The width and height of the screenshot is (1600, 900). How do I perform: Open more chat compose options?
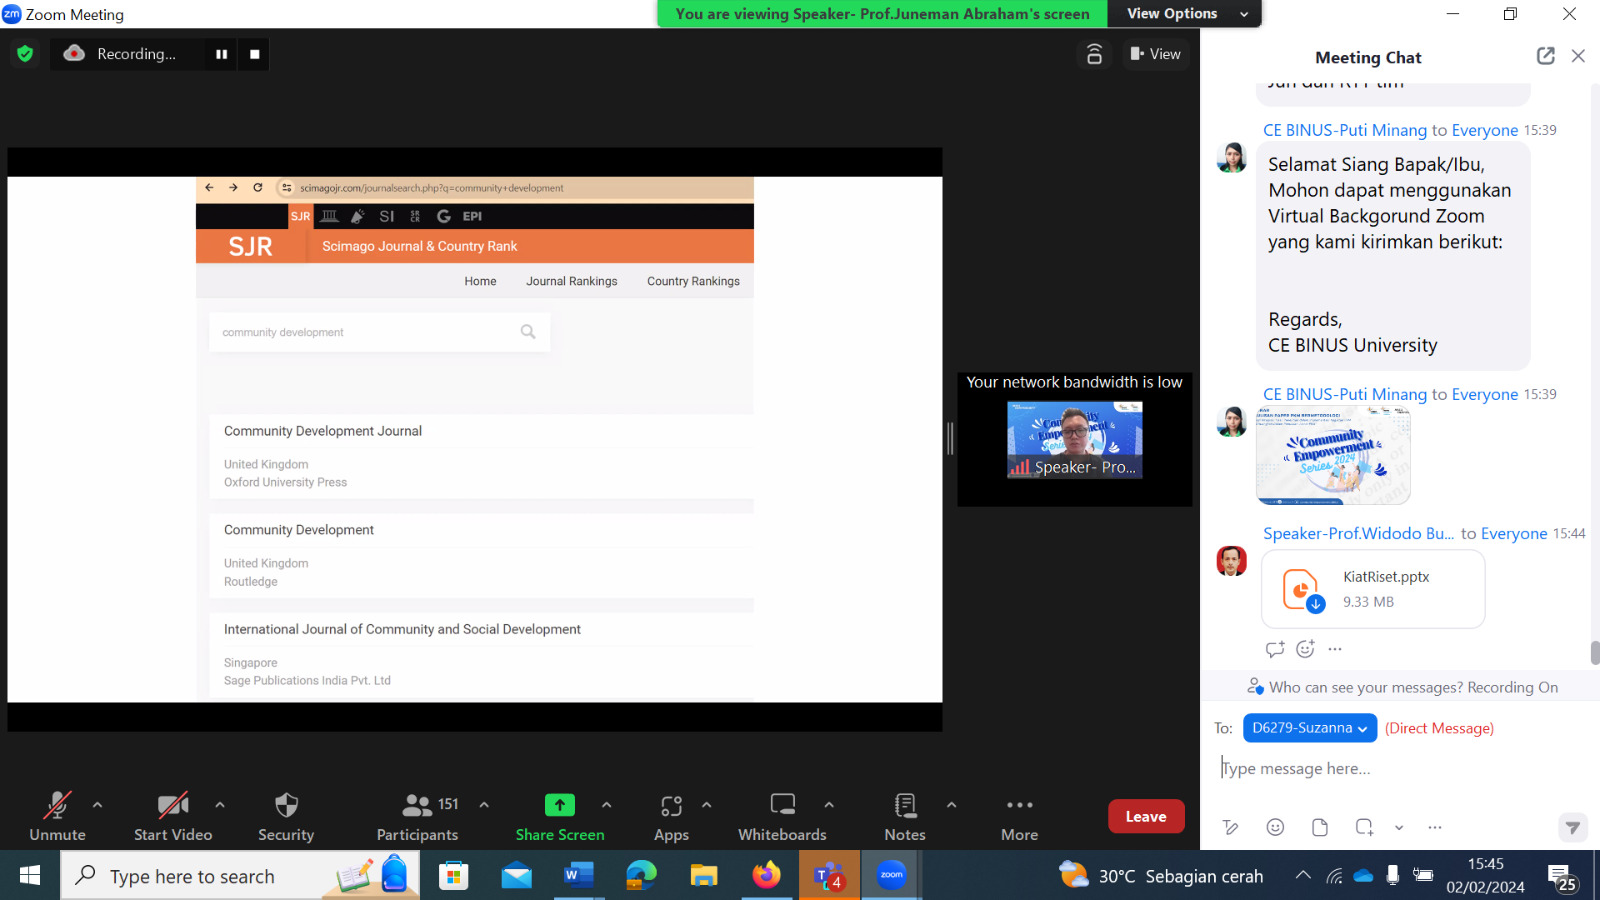coord(1435,827)
